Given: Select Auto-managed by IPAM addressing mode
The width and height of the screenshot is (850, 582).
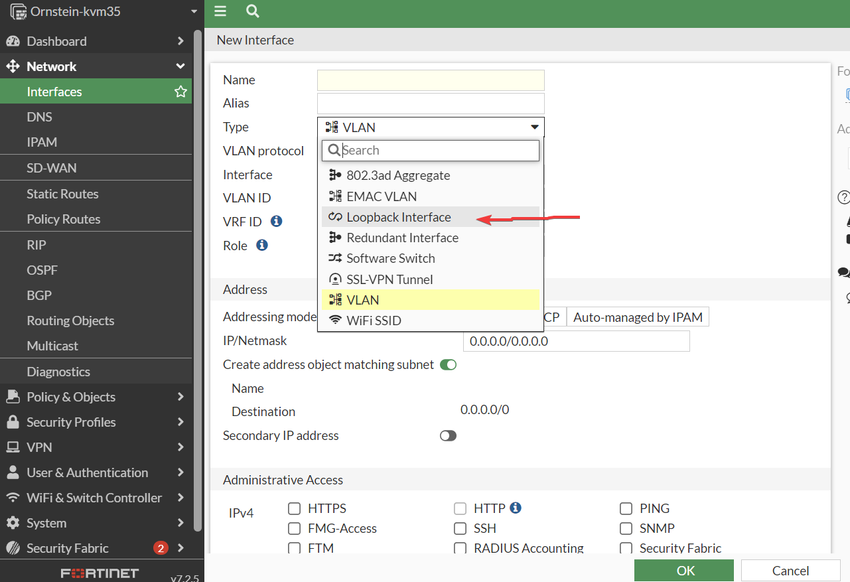Looking at the screenshot, I should (x=637, y=317).
